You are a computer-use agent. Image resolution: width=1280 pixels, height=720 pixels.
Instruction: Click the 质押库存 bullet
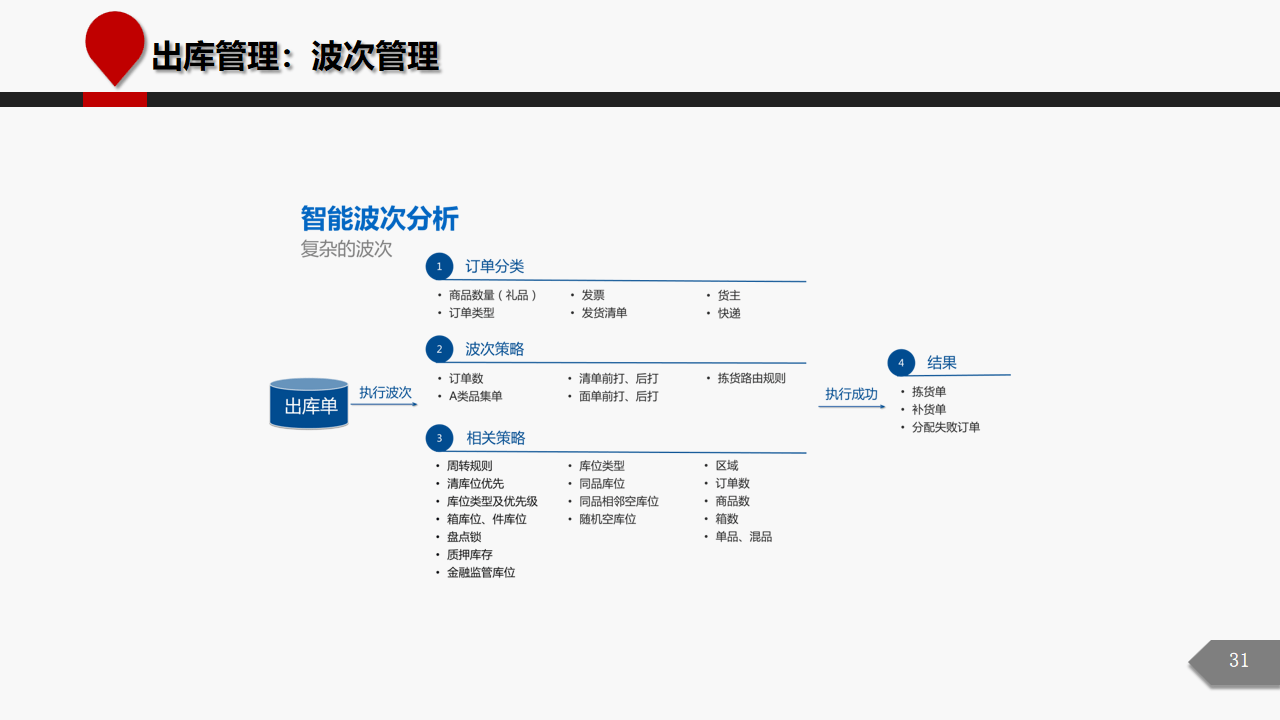tap(470, 555)
